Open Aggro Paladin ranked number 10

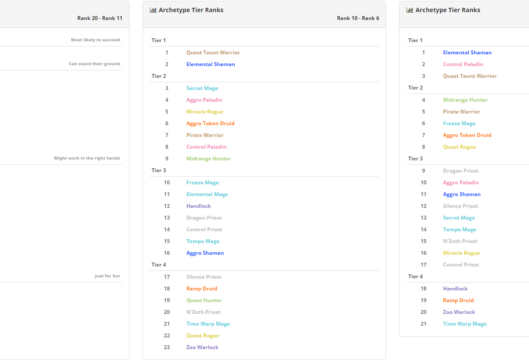point(461,183)
